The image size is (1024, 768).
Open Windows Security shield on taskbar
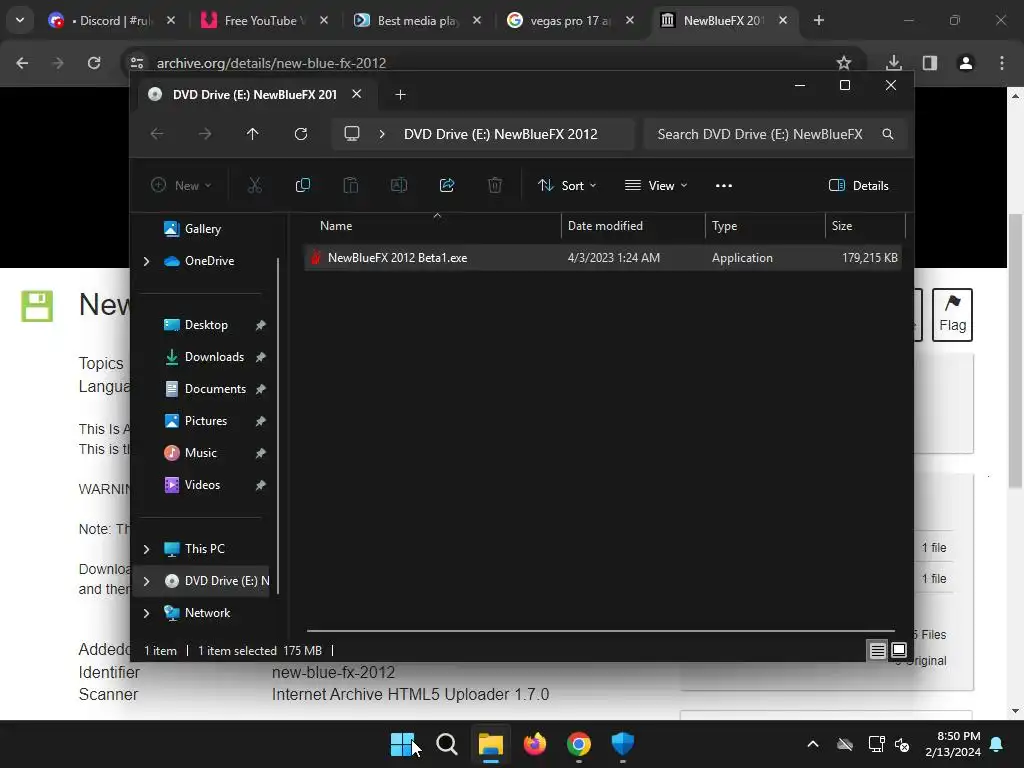coord(622,744)
